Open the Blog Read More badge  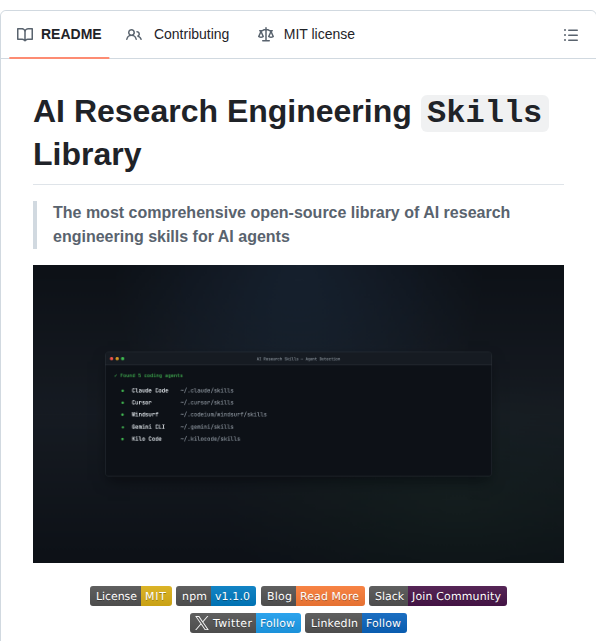tap(313, 596)
